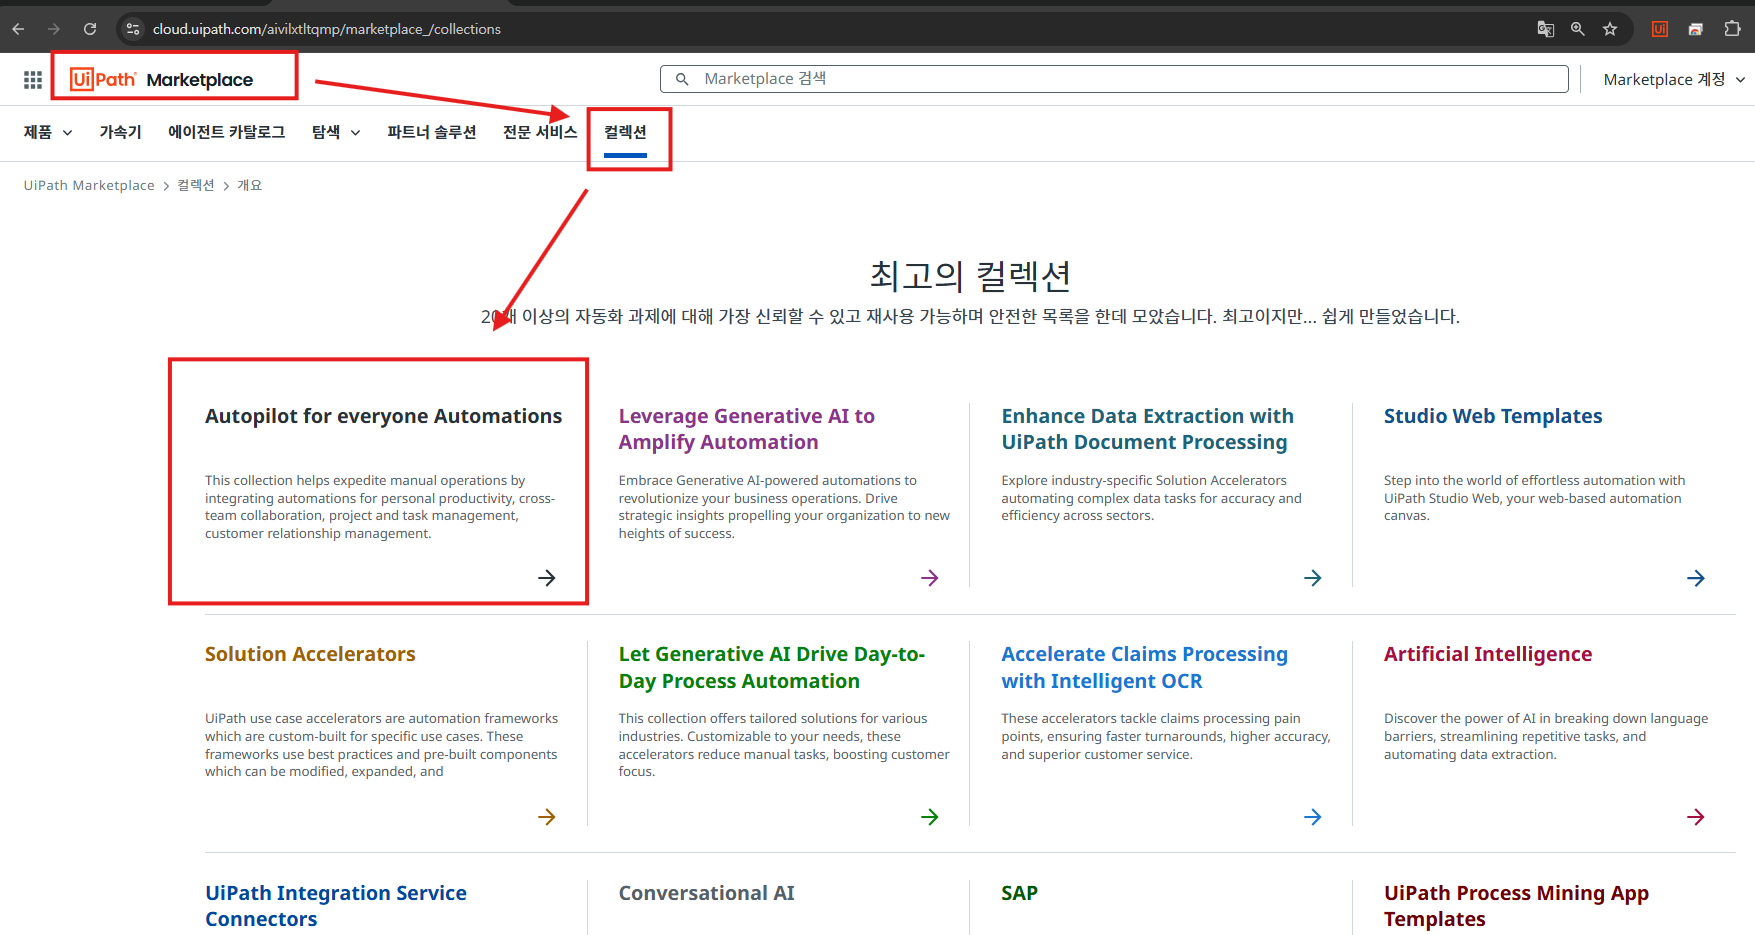Viewport: 1755px width, 935px height.
Task: Click the 개요 breadcrumb text
Action: point(250,185)
